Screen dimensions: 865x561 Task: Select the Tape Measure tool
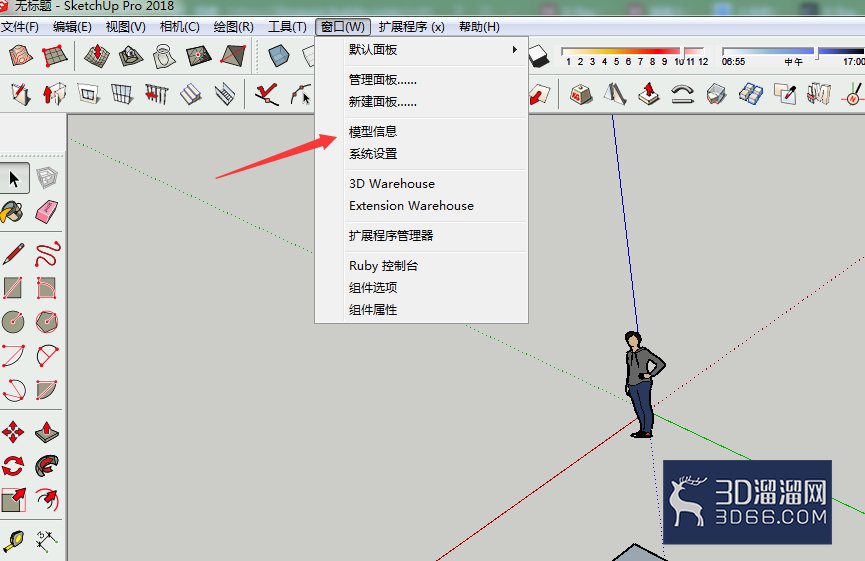pyautogui.click(x=13, y=542)
